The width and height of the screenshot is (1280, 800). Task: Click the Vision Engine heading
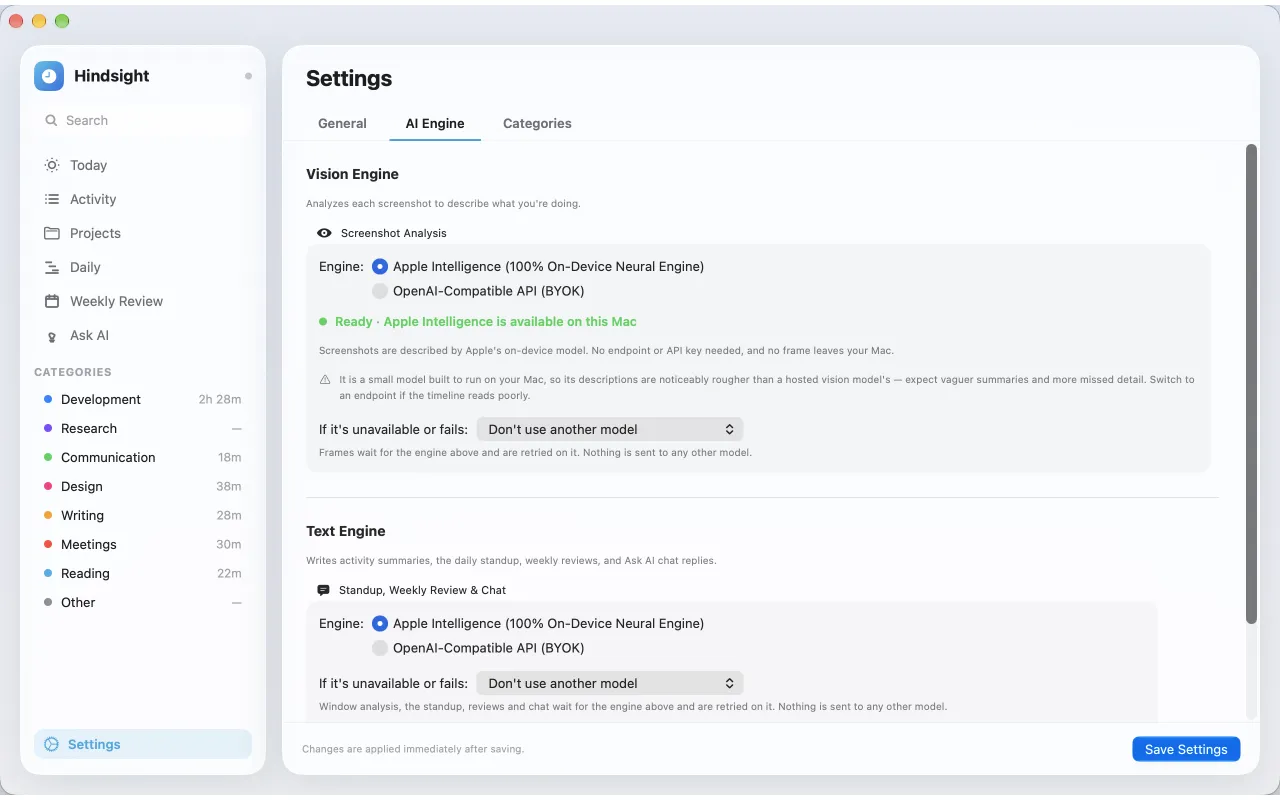pos(352,174)
